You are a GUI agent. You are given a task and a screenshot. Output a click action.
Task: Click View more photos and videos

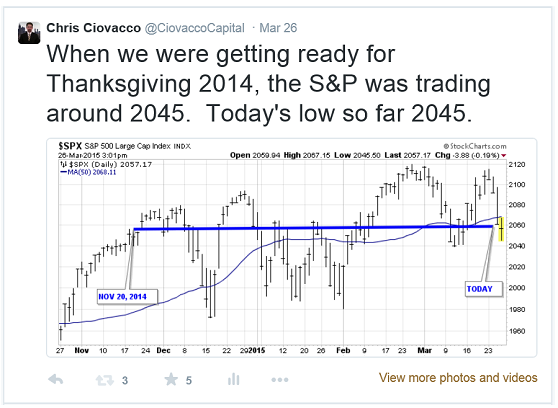[458, 377]
